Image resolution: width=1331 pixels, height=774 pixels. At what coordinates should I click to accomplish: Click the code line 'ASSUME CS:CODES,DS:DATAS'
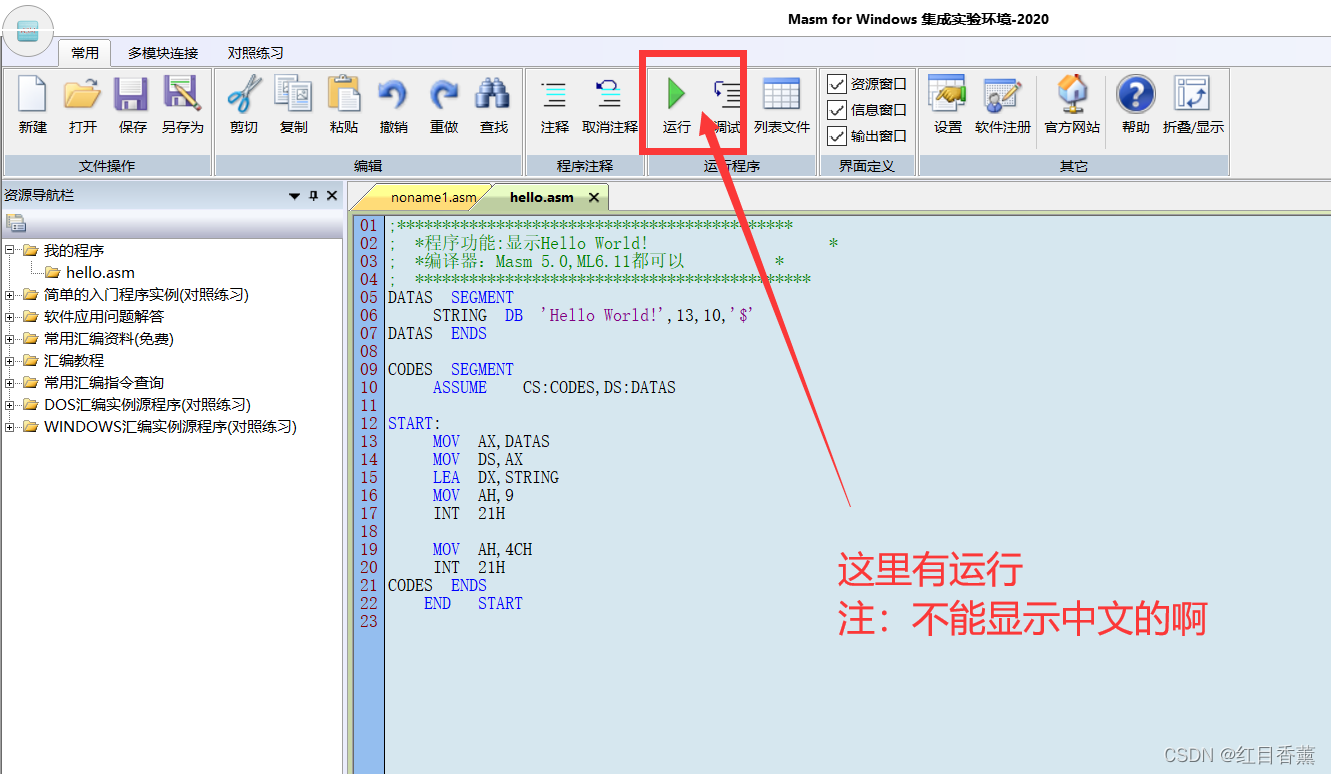(x=554, y=387)
